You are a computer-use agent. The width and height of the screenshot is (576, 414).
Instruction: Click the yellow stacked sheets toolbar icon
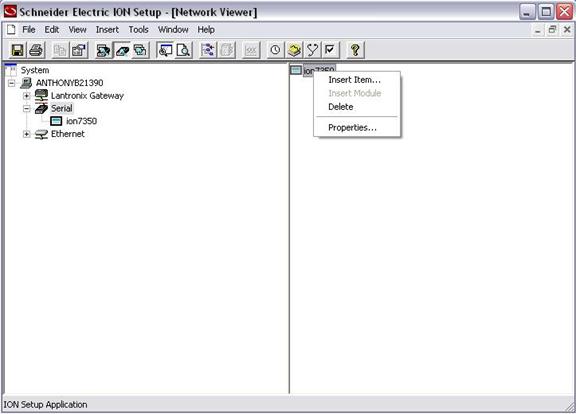[294, 50]
